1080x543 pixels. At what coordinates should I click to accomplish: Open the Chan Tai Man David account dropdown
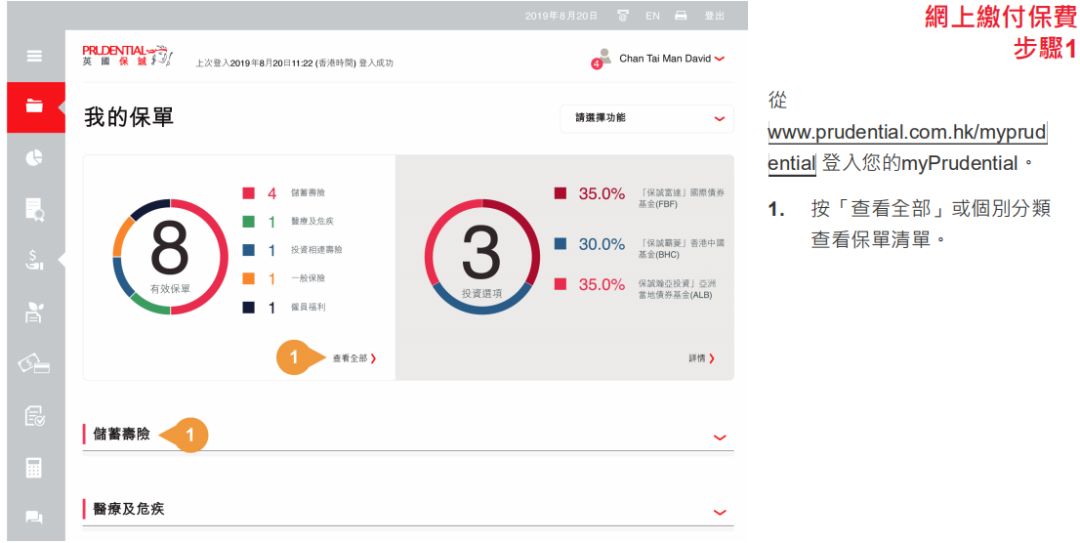[672, 59]
